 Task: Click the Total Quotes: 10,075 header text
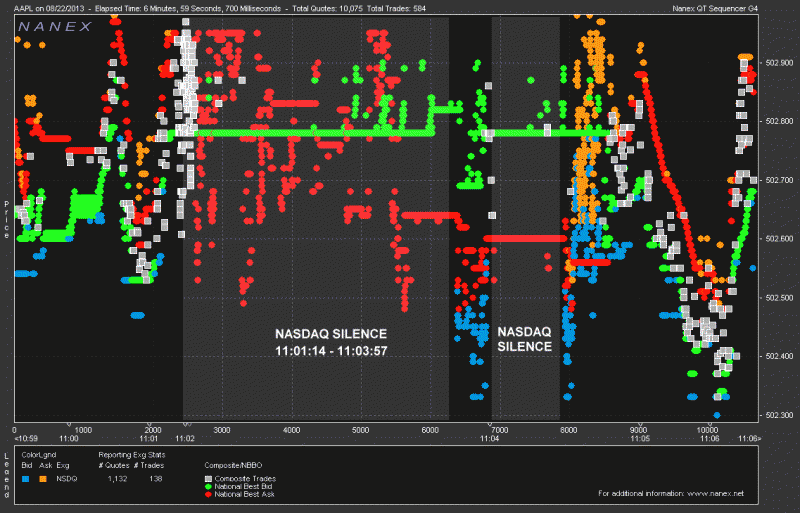coord(327,8)
